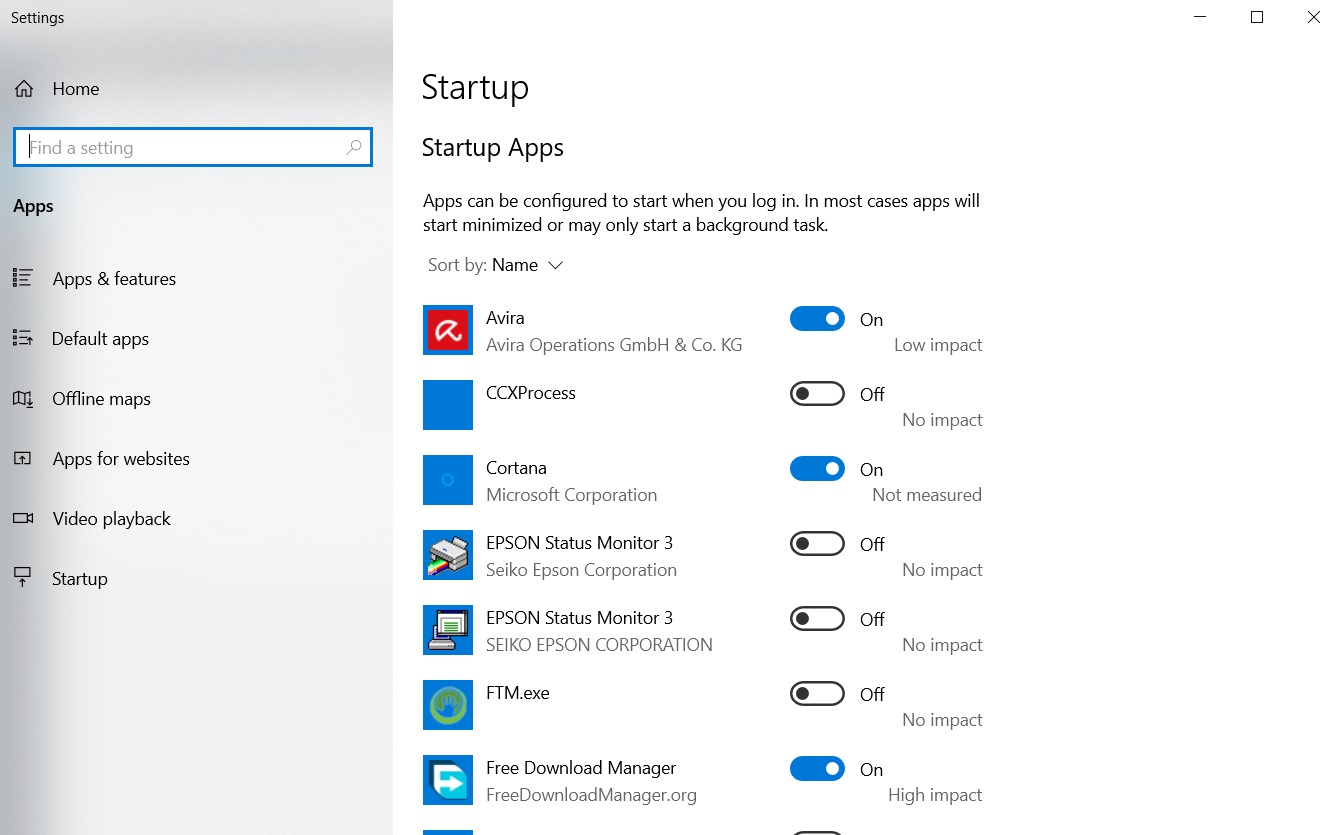This screenshot has width=1339, height=835.
Task: Click the Apps for websites icon
Action: point(23,458)
